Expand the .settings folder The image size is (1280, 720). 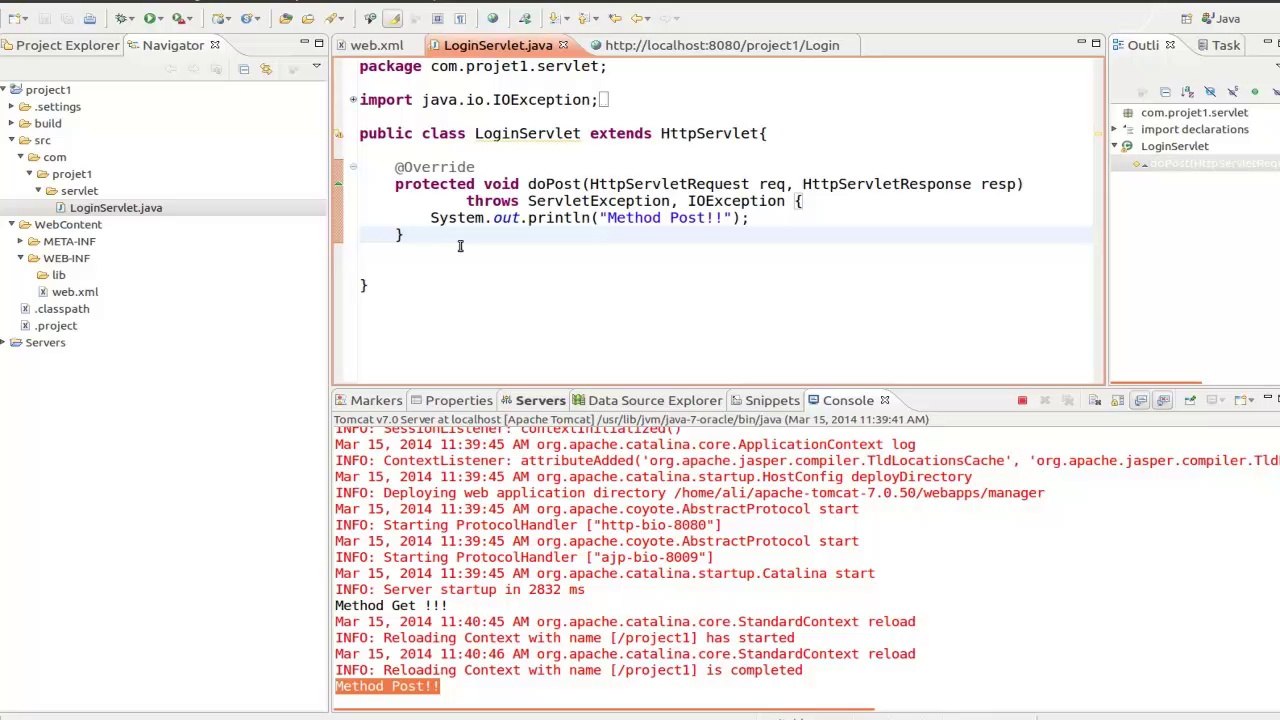pyautogui.click(x=12, y=107)
